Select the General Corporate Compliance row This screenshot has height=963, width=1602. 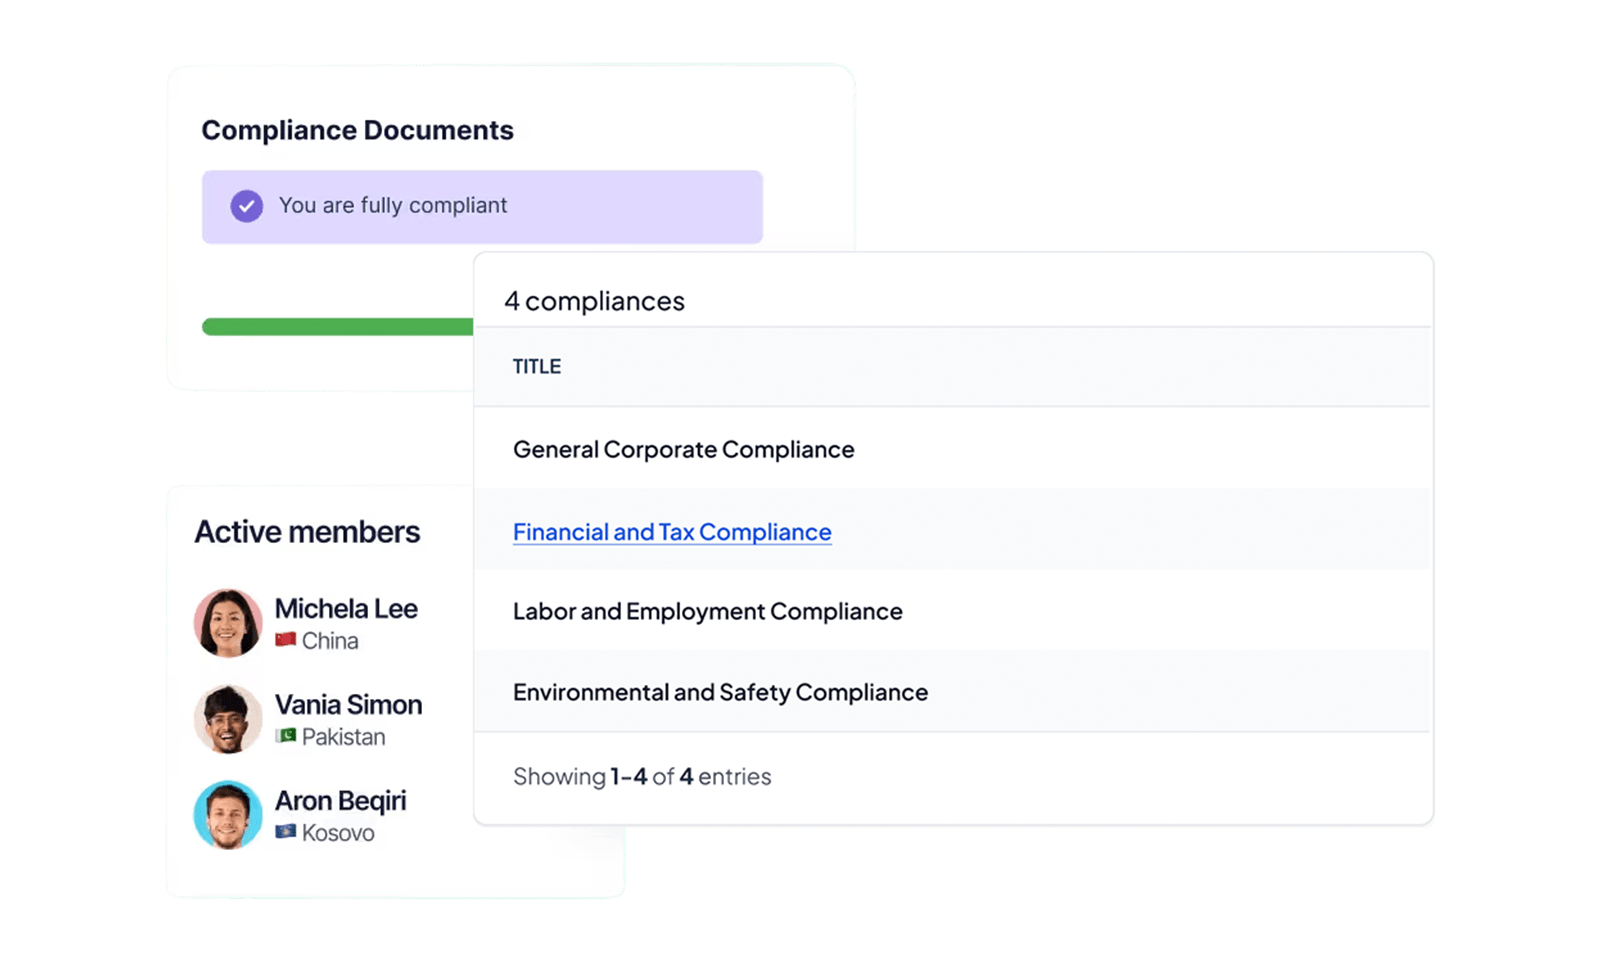pyautogui.click(x=683, y=449)
